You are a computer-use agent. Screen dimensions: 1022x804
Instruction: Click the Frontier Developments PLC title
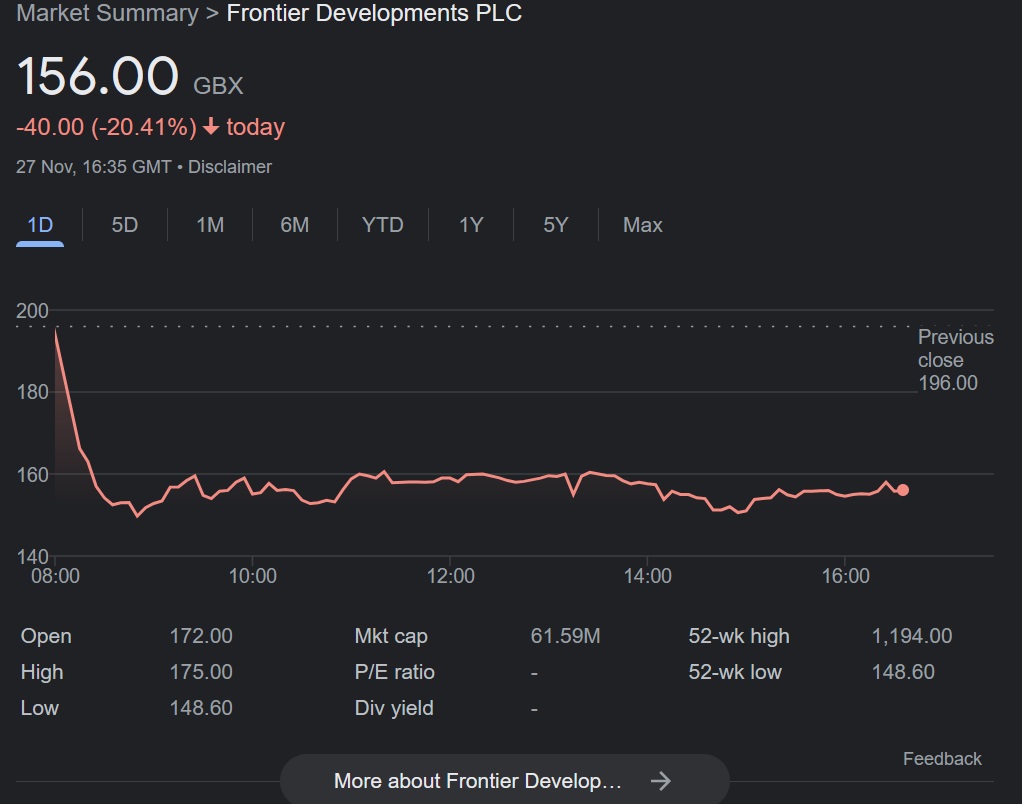coord(374,14)
